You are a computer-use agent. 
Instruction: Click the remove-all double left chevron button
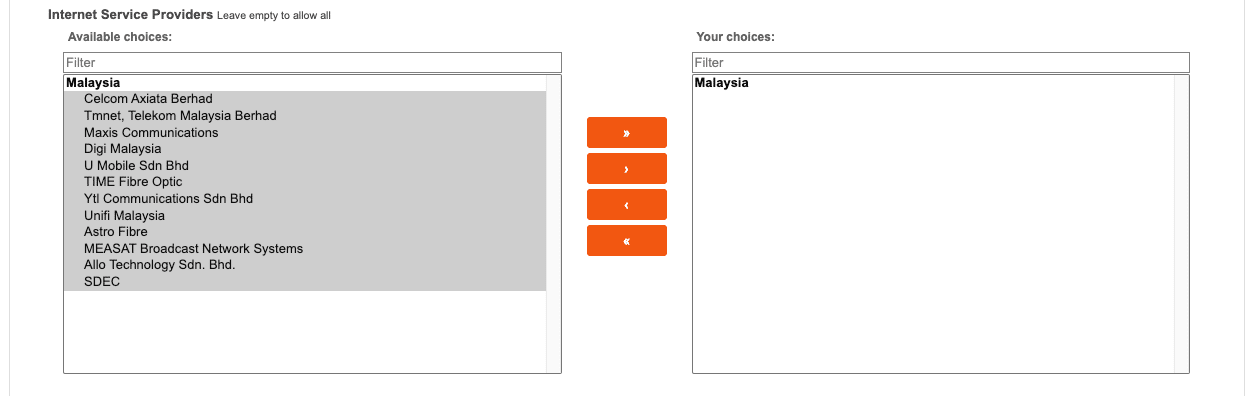626,241
